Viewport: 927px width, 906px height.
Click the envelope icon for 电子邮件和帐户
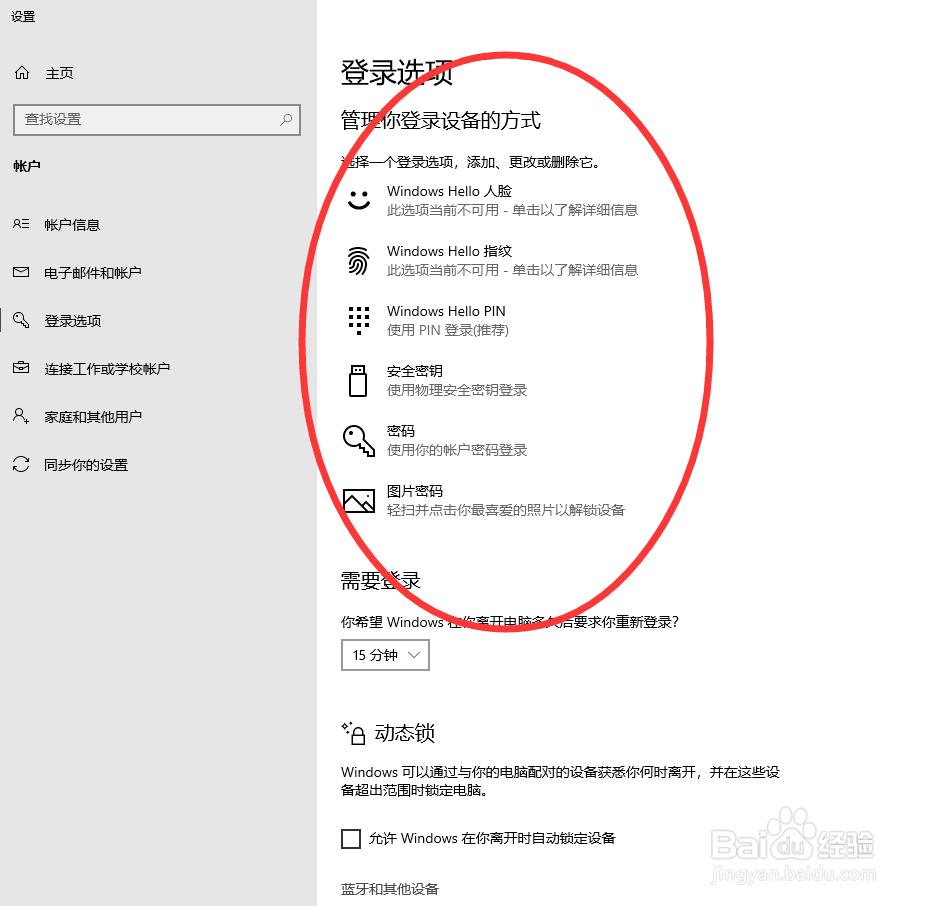(21, 272)
